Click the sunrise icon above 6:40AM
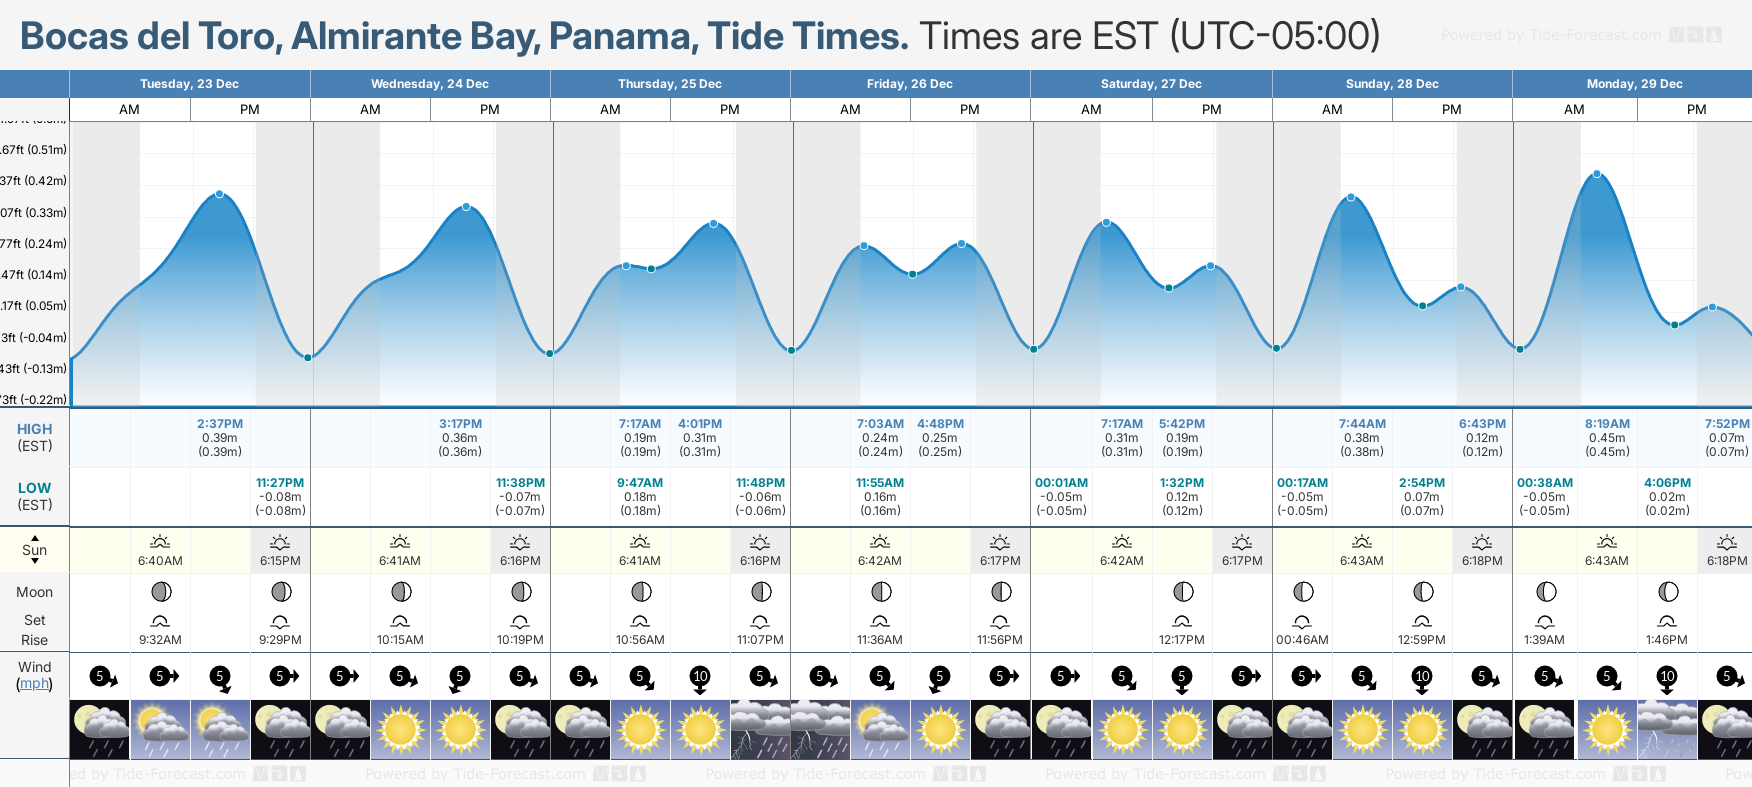The width and height of the screenshot is (1752, 787). 160,542
